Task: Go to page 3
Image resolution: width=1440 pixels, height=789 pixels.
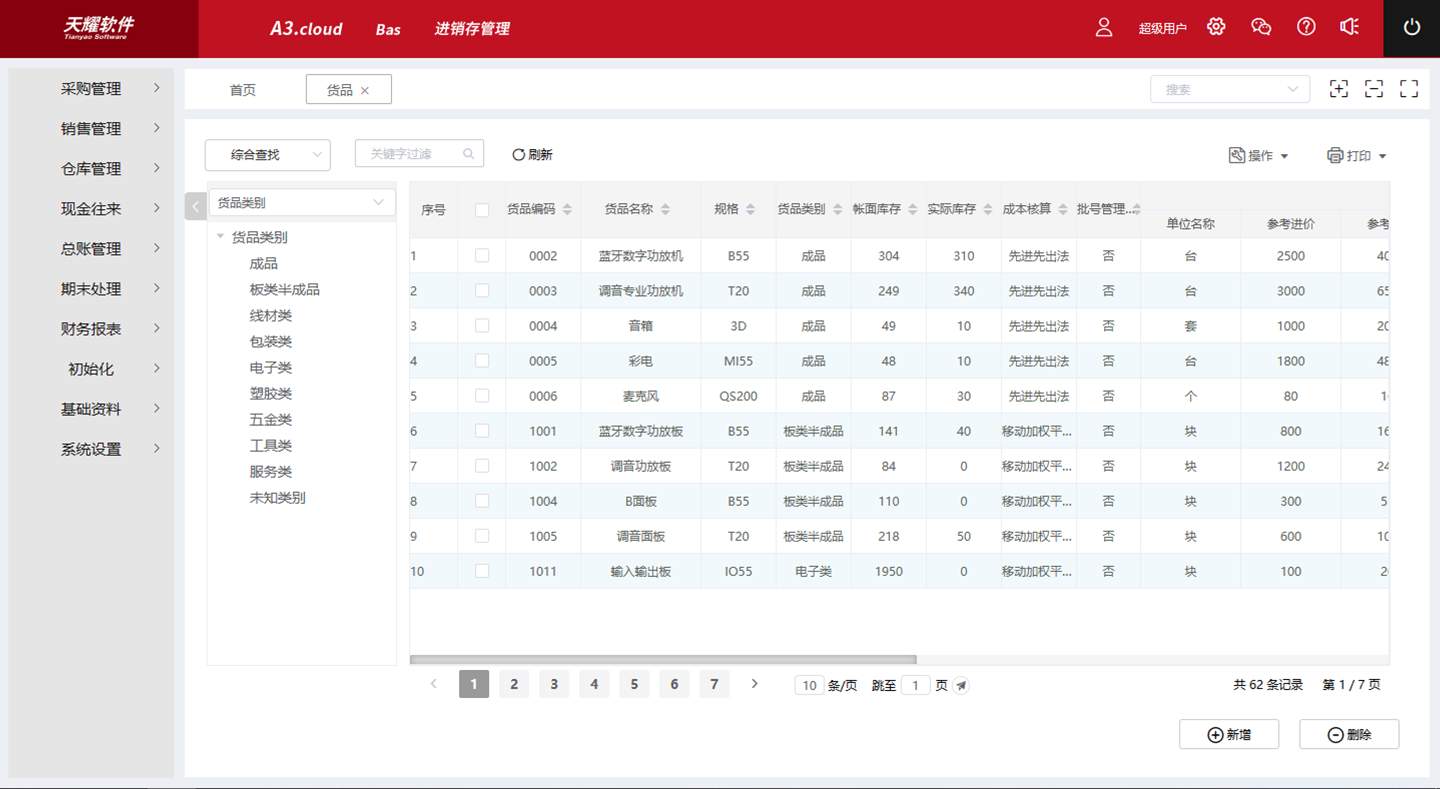Action: pos(554,684)
